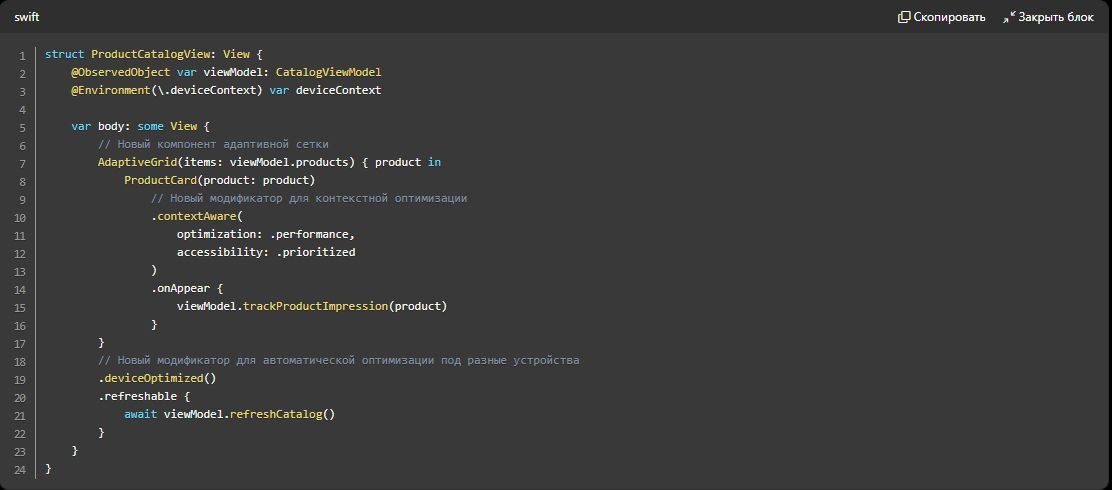Click the refreshCatalog() call
Viewport: 1112px width, 490px height.
pos(282,414)
